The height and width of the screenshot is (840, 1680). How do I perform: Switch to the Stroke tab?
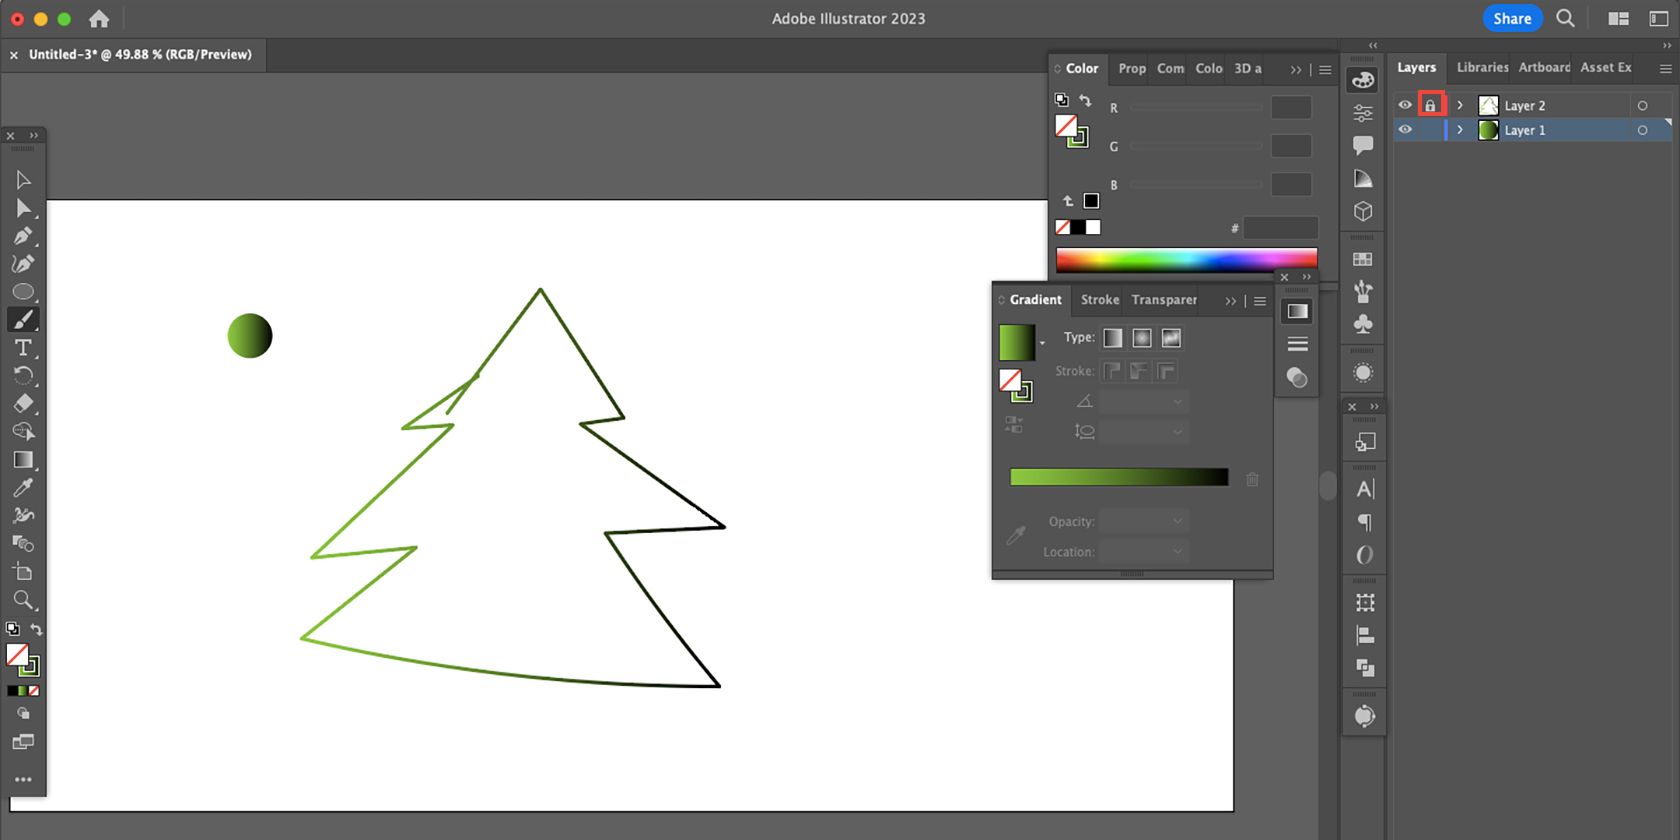click(x=1099, y=300)
